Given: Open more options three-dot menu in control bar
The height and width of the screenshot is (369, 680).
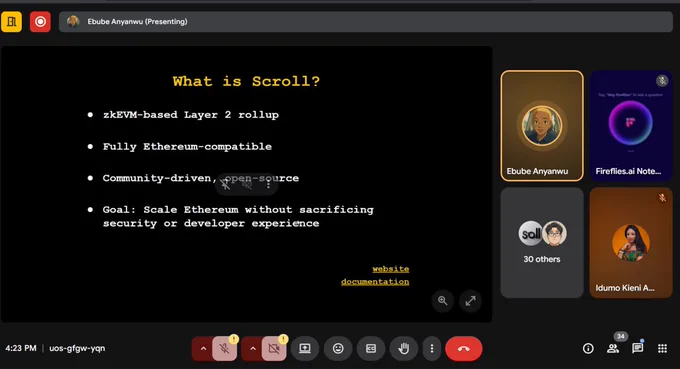Looking at the screenshot, I should (x=432, y=349).
